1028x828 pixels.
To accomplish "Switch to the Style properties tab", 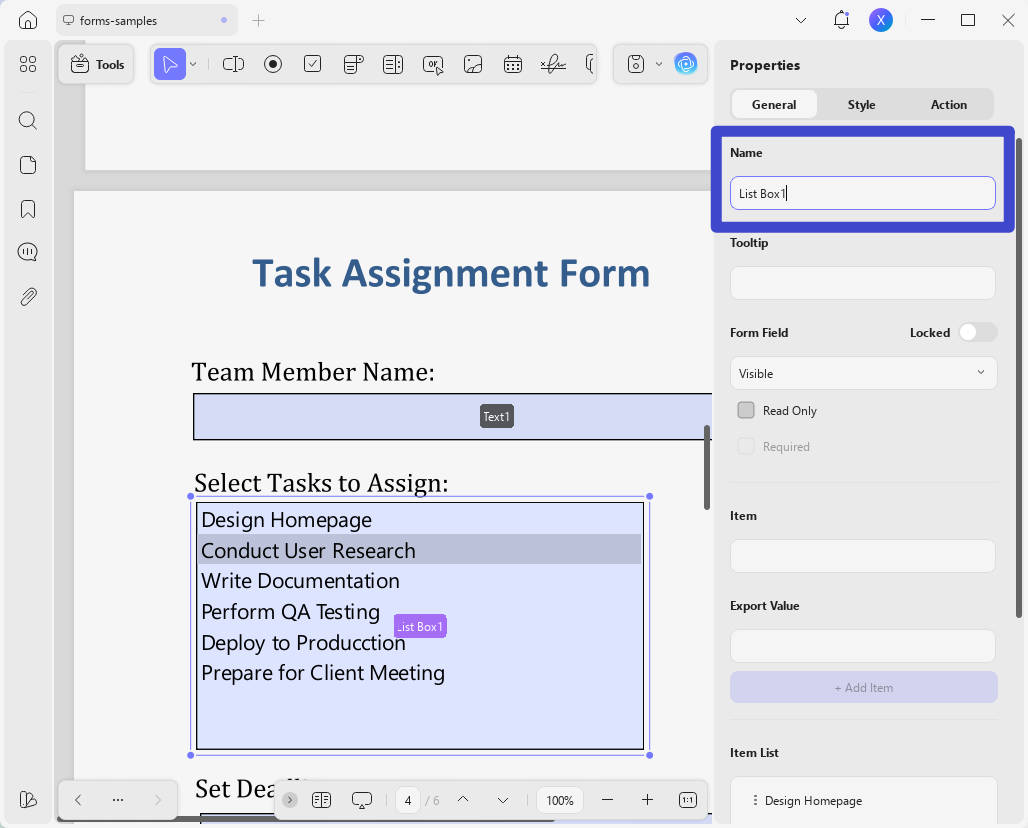I will pyautogui.click(x=861, y=104).
